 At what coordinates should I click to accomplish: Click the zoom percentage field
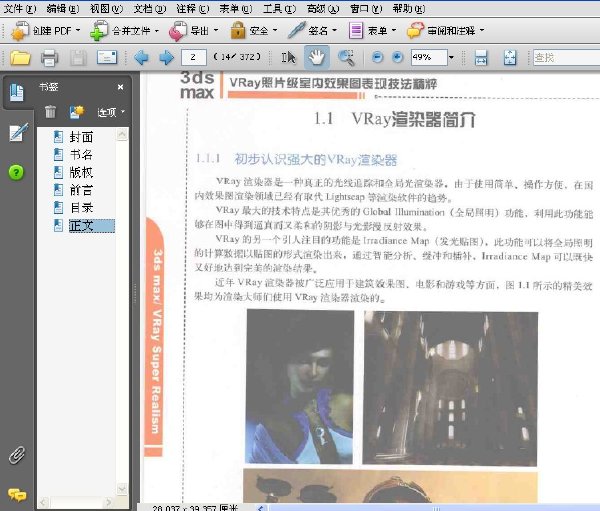point(429,57)
